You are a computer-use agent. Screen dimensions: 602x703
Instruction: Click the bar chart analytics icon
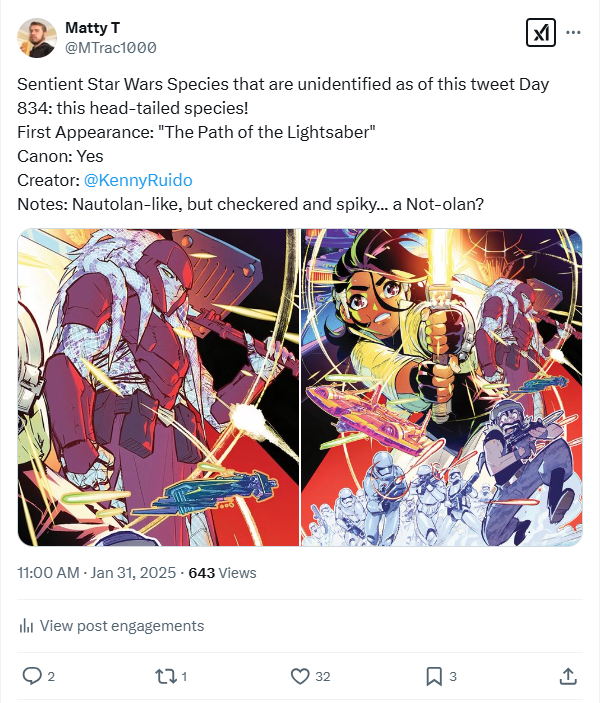pyautogui.click(x=27, y=626)
